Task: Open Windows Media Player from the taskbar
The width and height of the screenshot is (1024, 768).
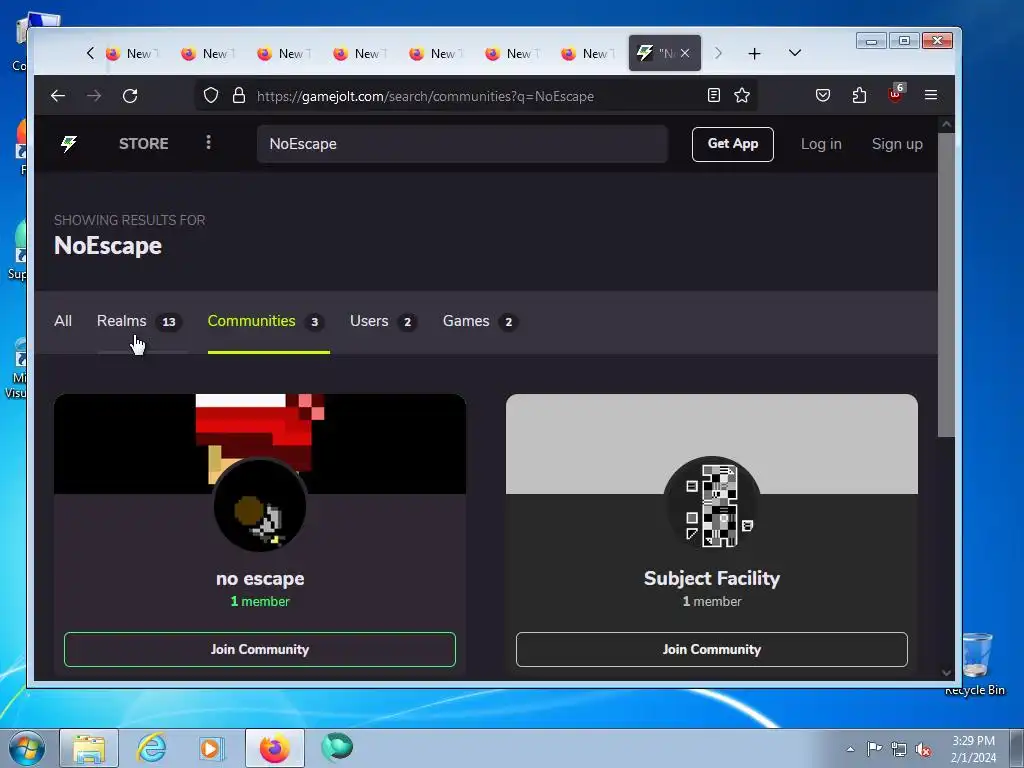Action: click(x=211, y=748)
